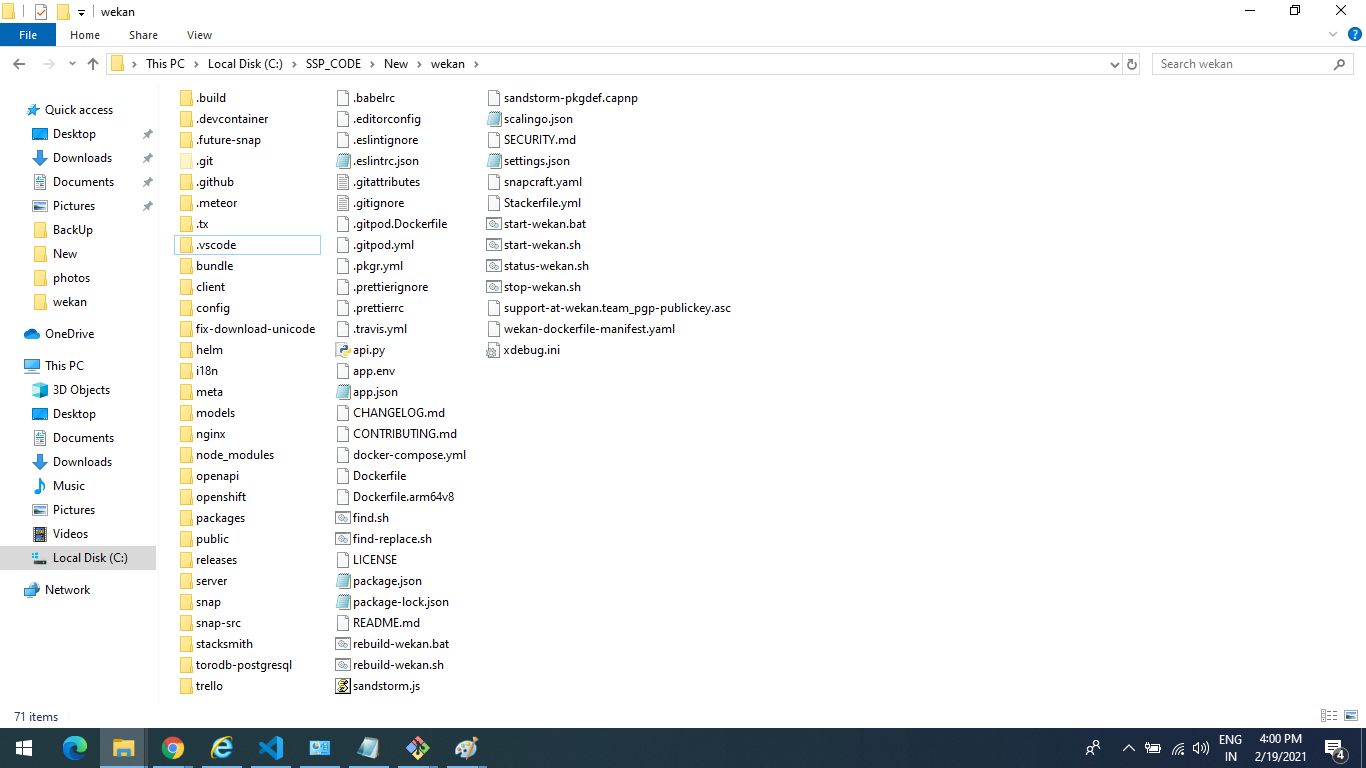Open the File menu
The height and width of the screenshot is (768, 1366).
28,35
